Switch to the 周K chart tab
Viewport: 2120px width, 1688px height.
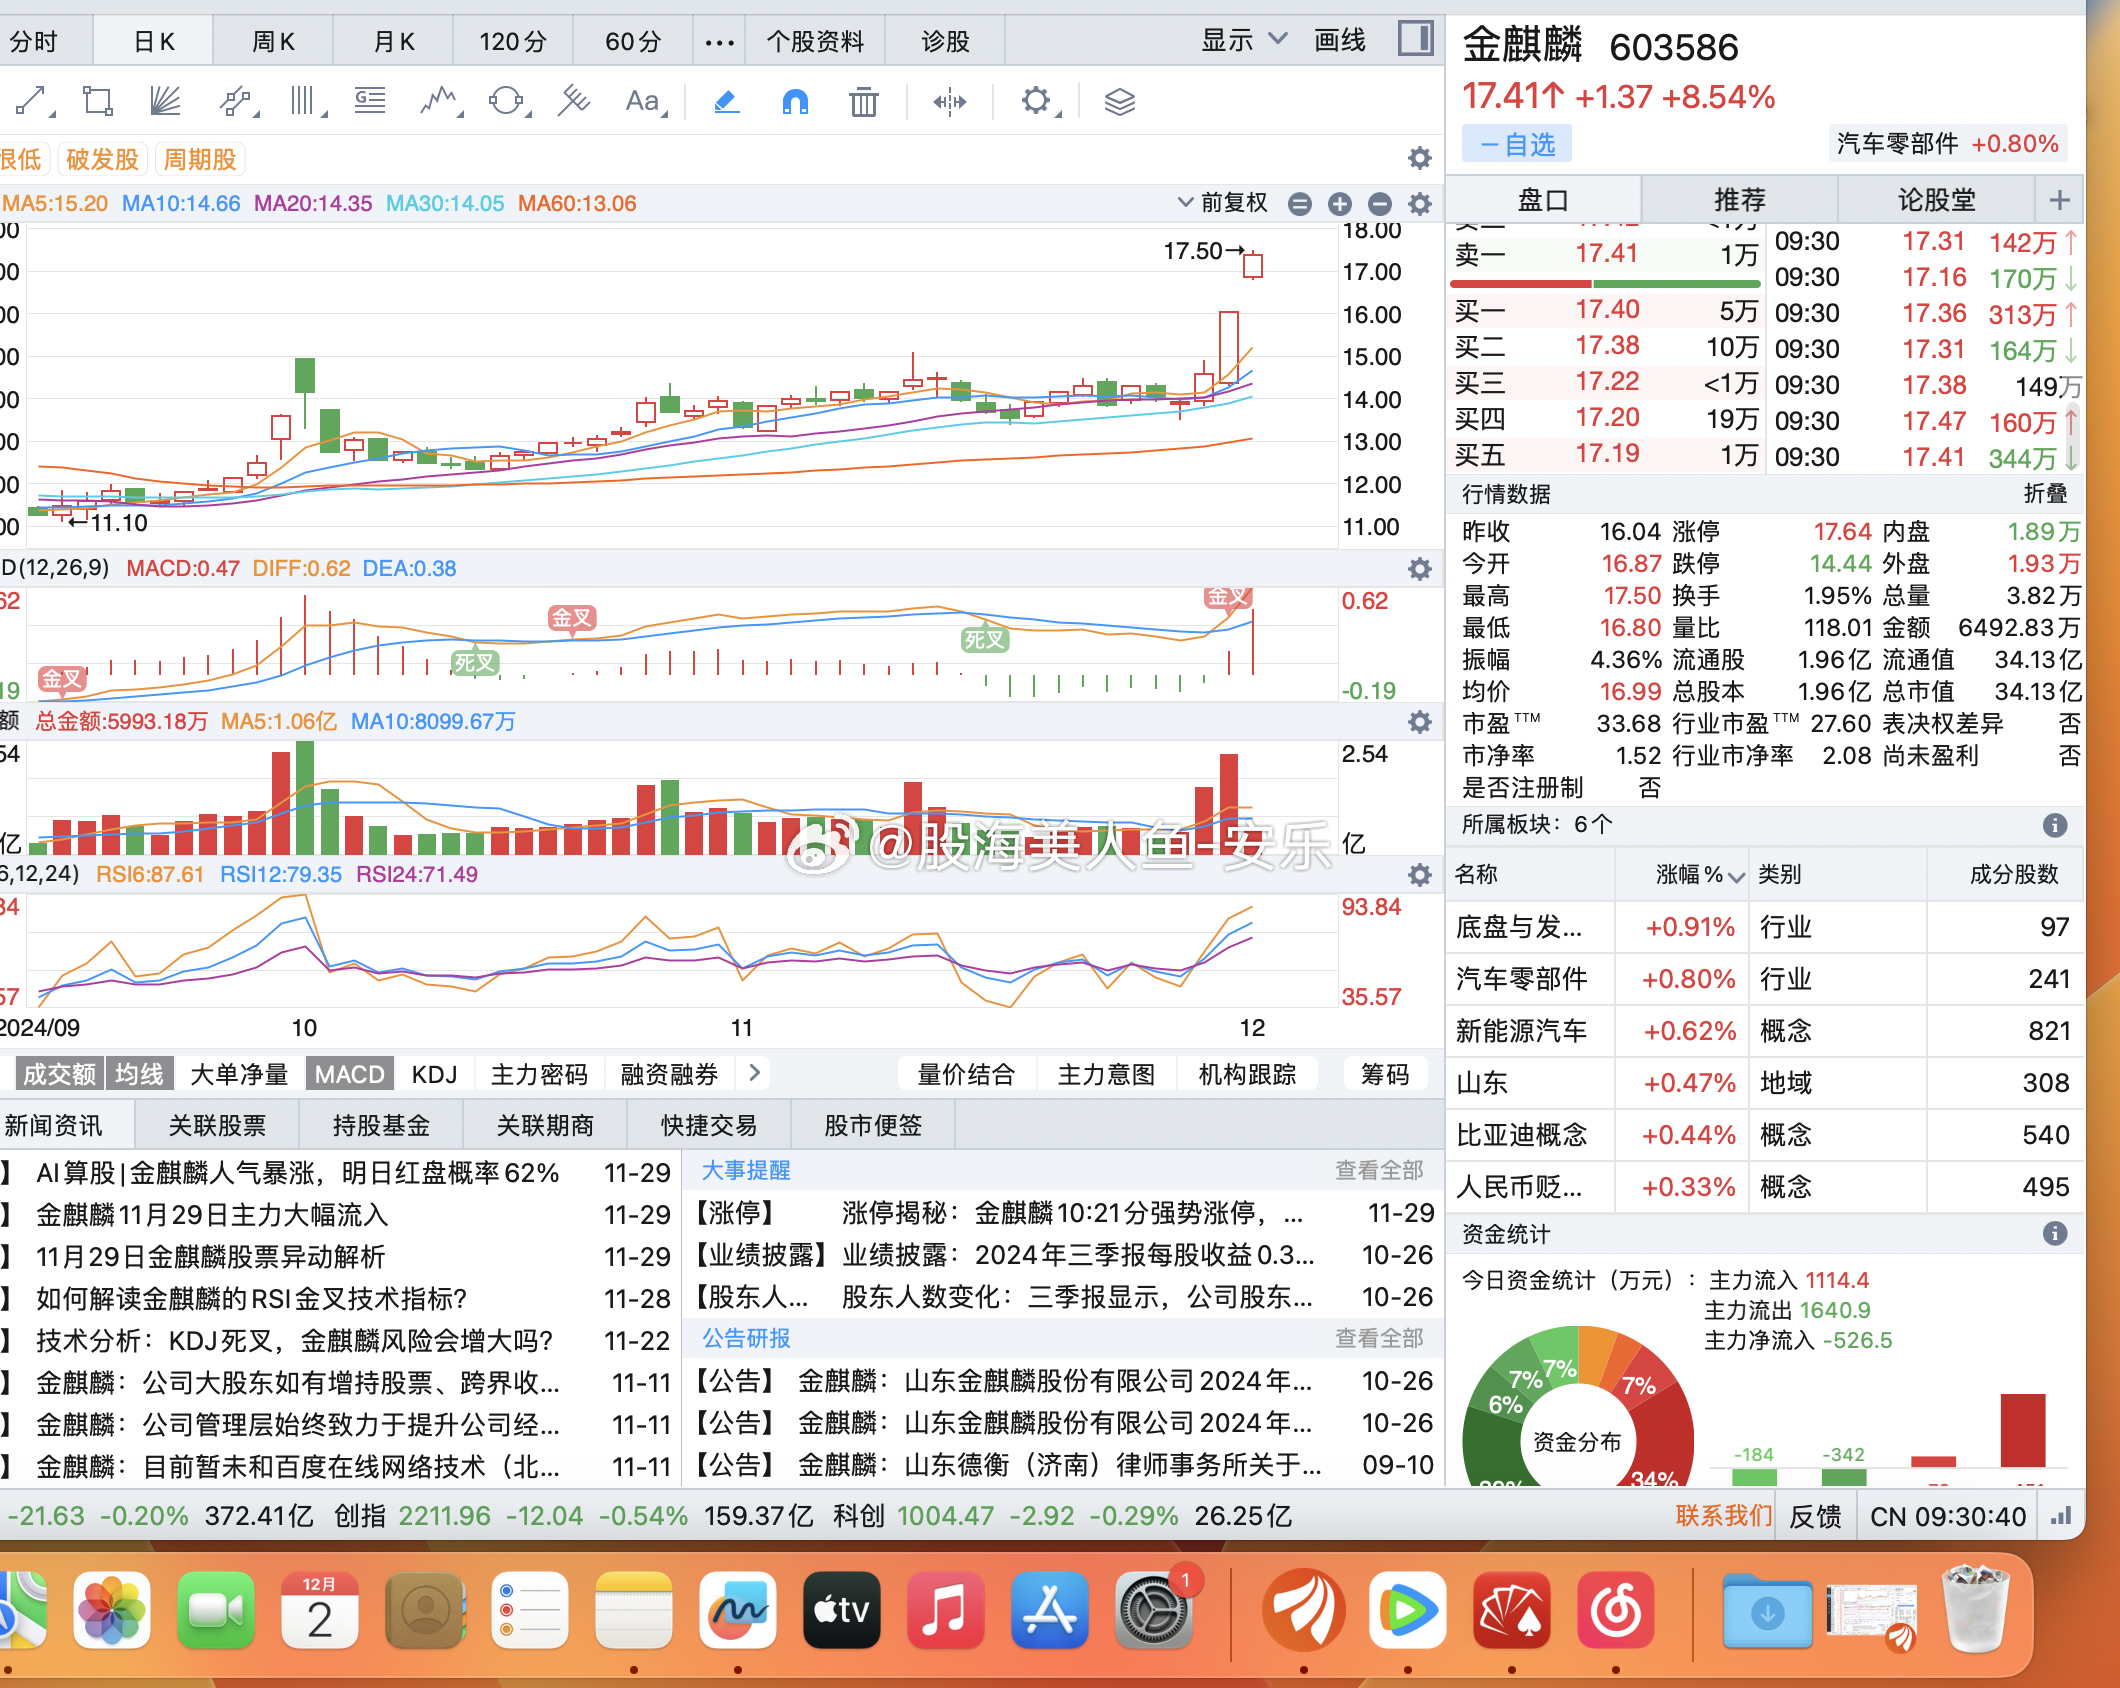(273, 41)
